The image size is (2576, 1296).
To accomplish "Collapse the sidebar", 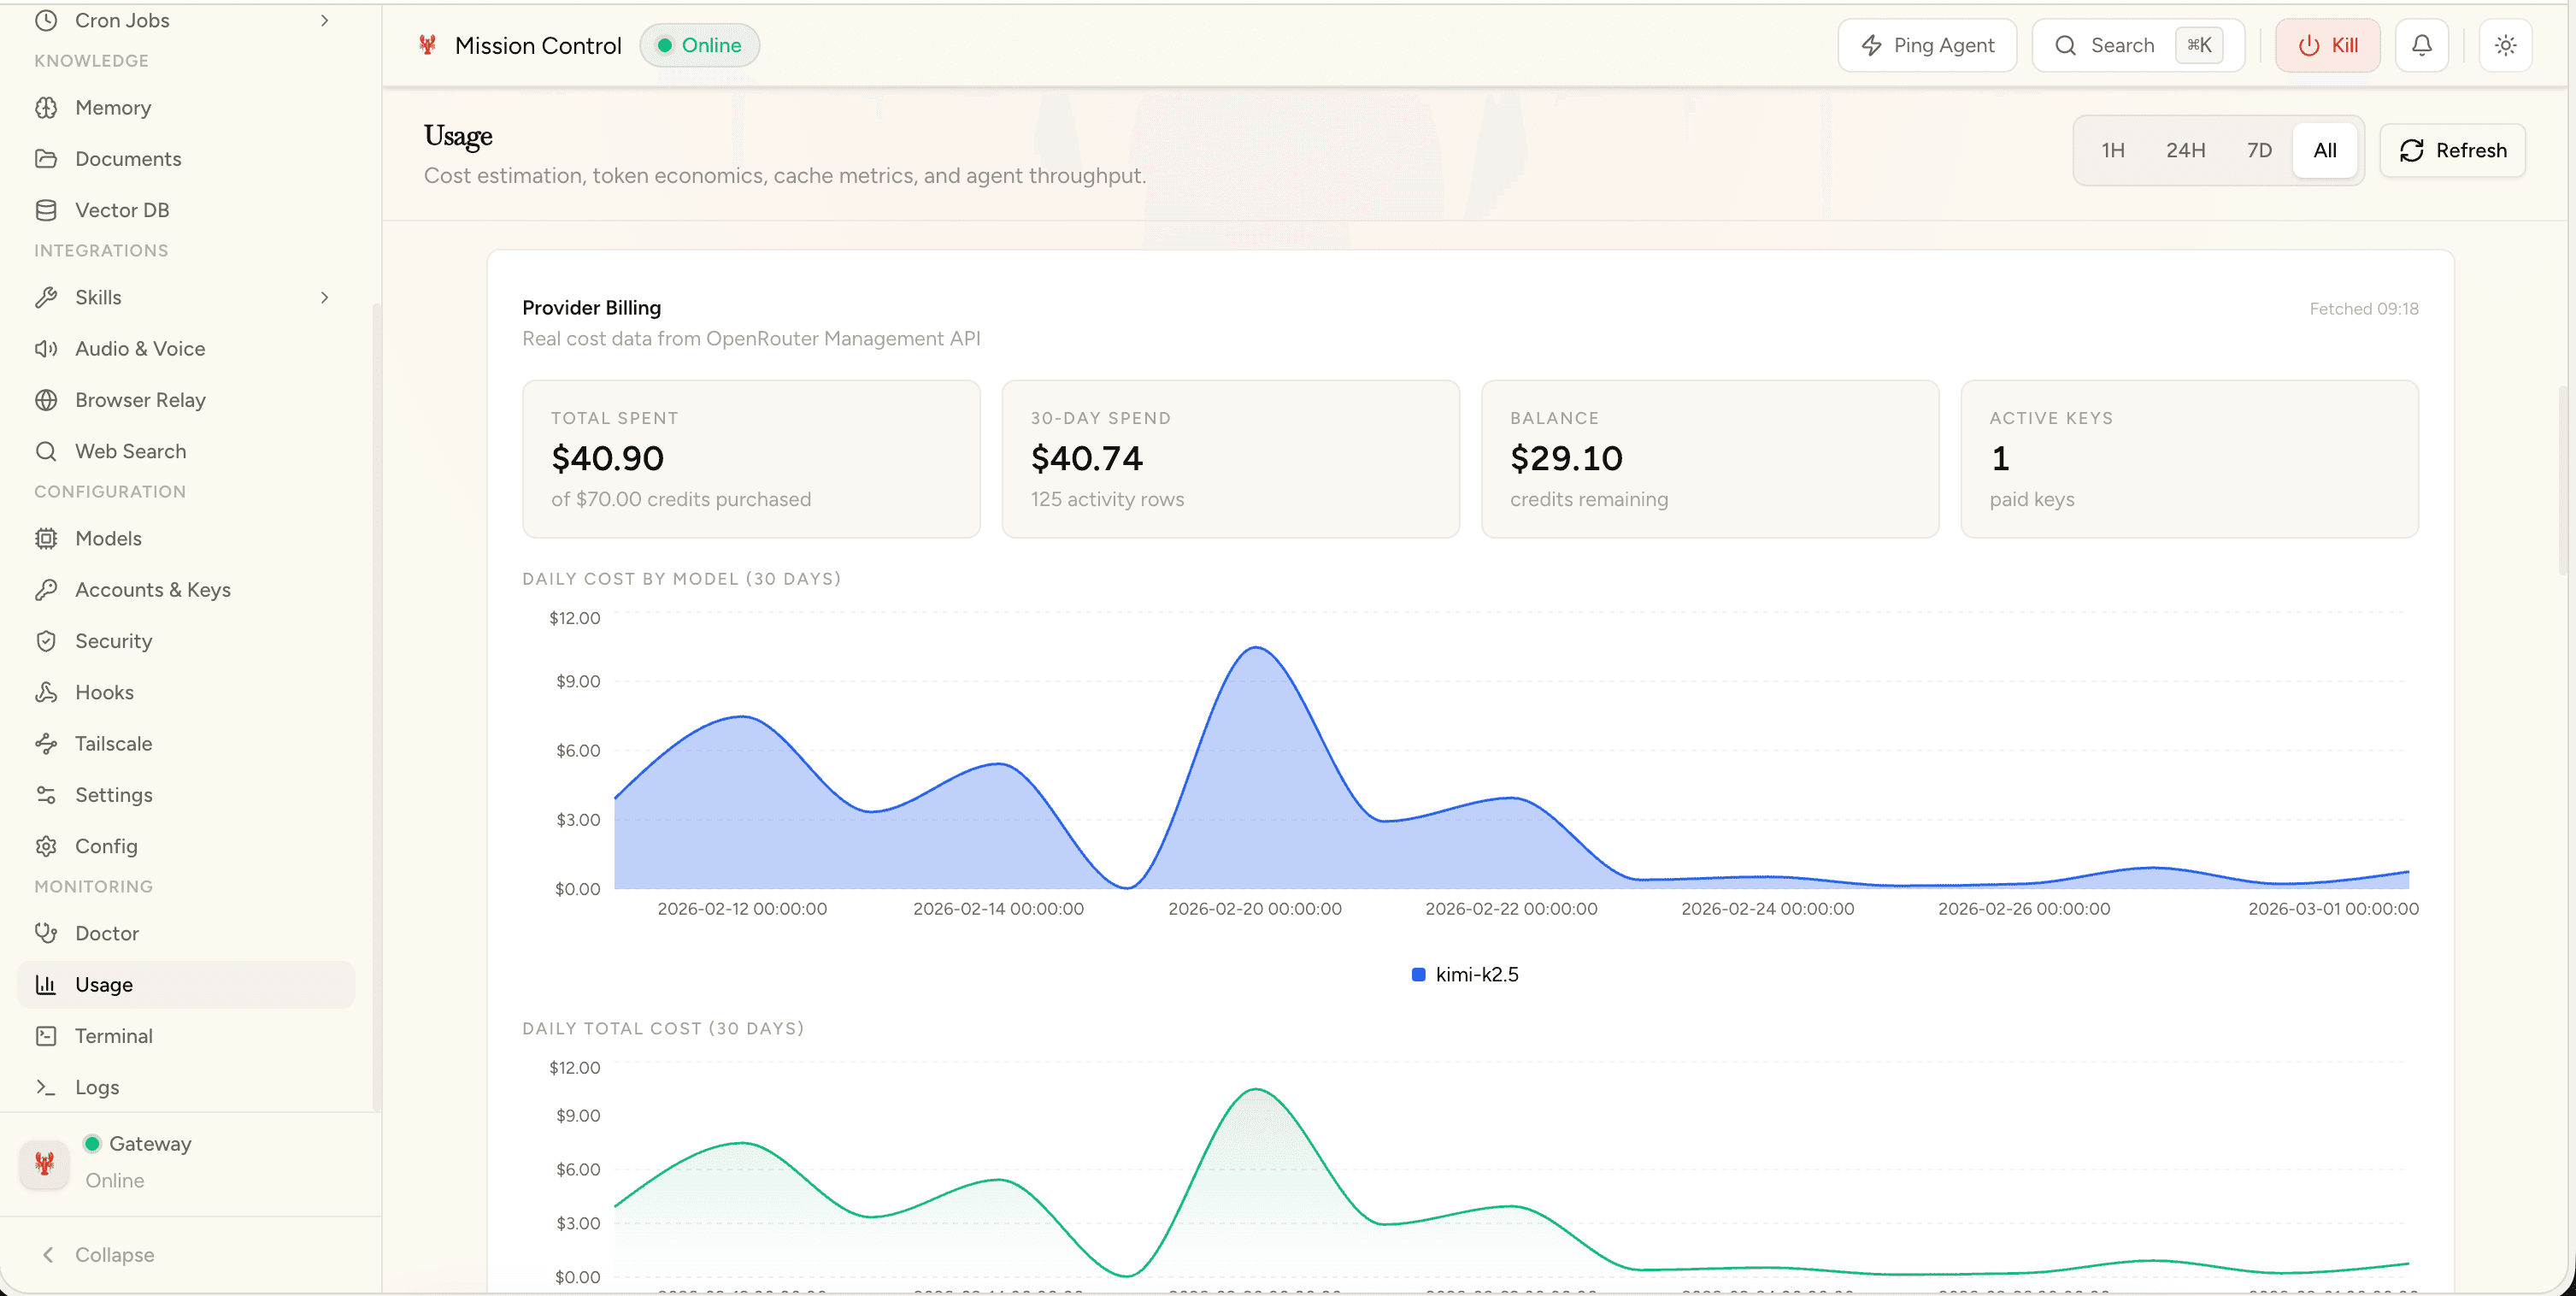I will [114, 1254].
